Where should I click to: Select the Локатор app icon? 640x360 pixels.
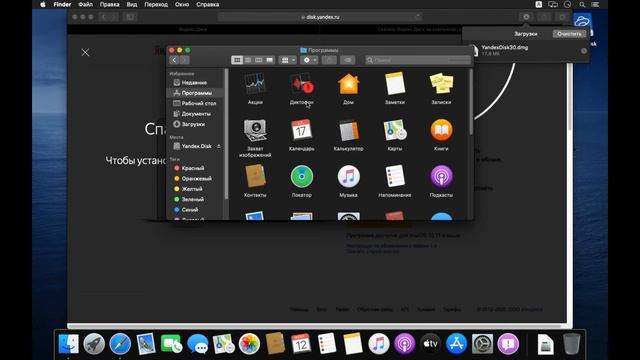(302, 176)
